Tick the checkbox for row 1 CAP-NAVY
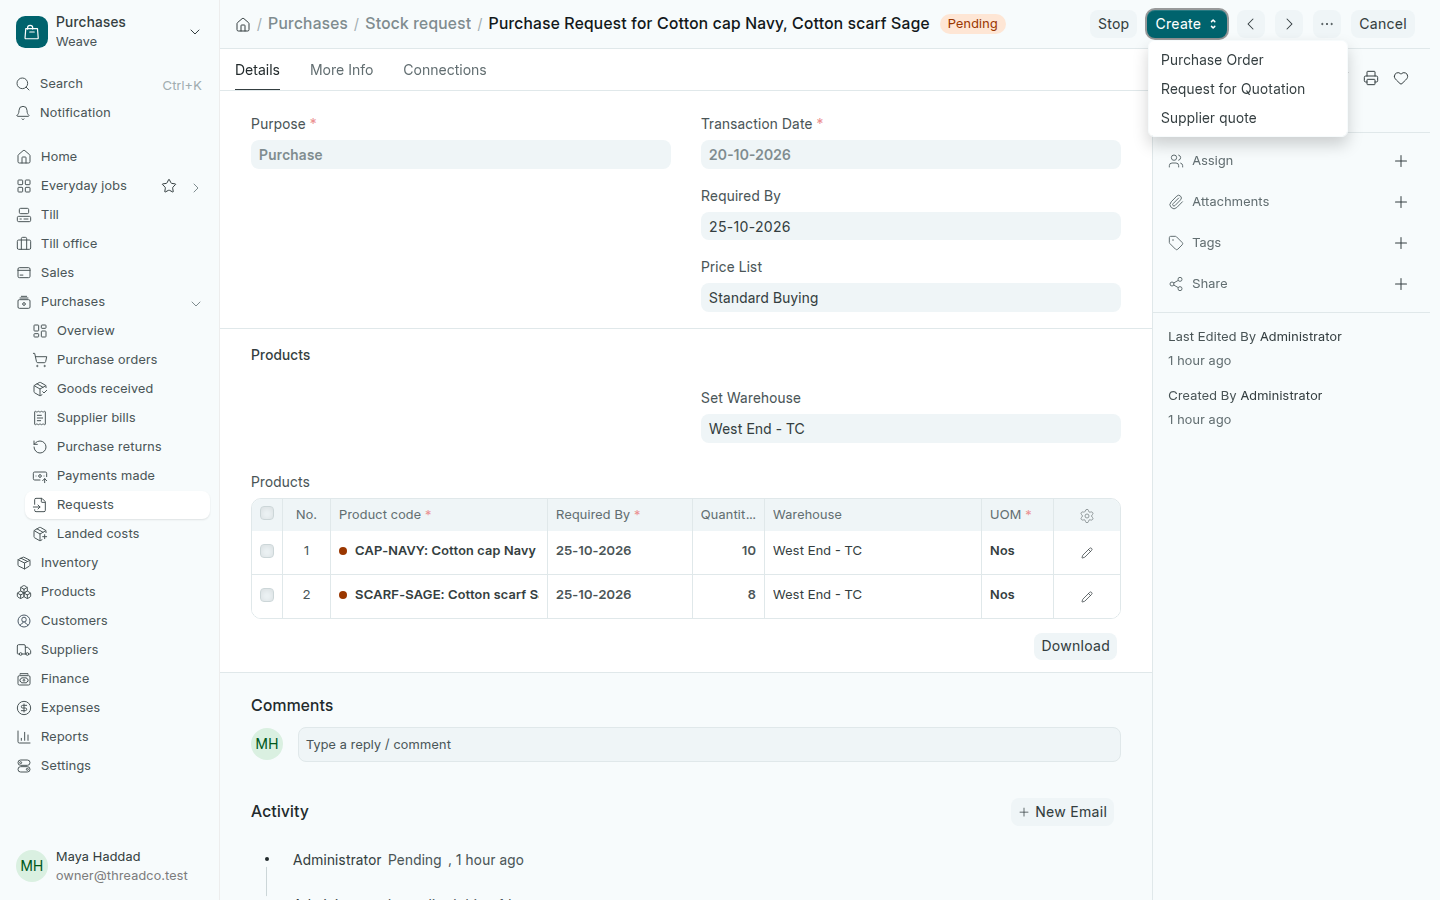The height and width of the screenshot is (900, 1440). pyautogui.click(x=267, y=551)
